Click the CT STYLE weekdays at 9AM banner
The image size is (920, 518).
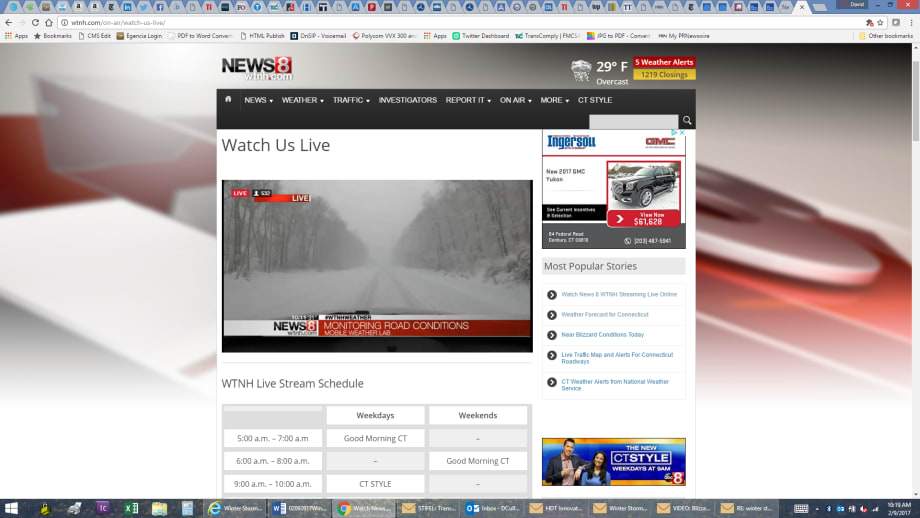click(x=613, y=462)
